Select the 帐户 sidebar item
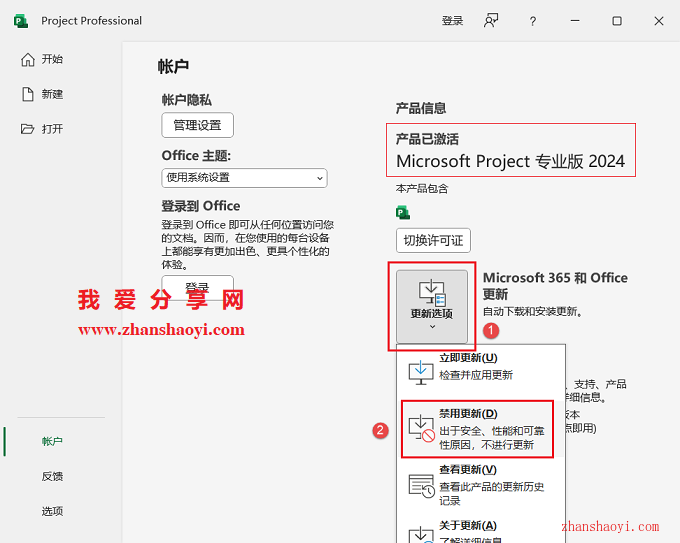Screen dimensions: 680x543 [52, 442]
